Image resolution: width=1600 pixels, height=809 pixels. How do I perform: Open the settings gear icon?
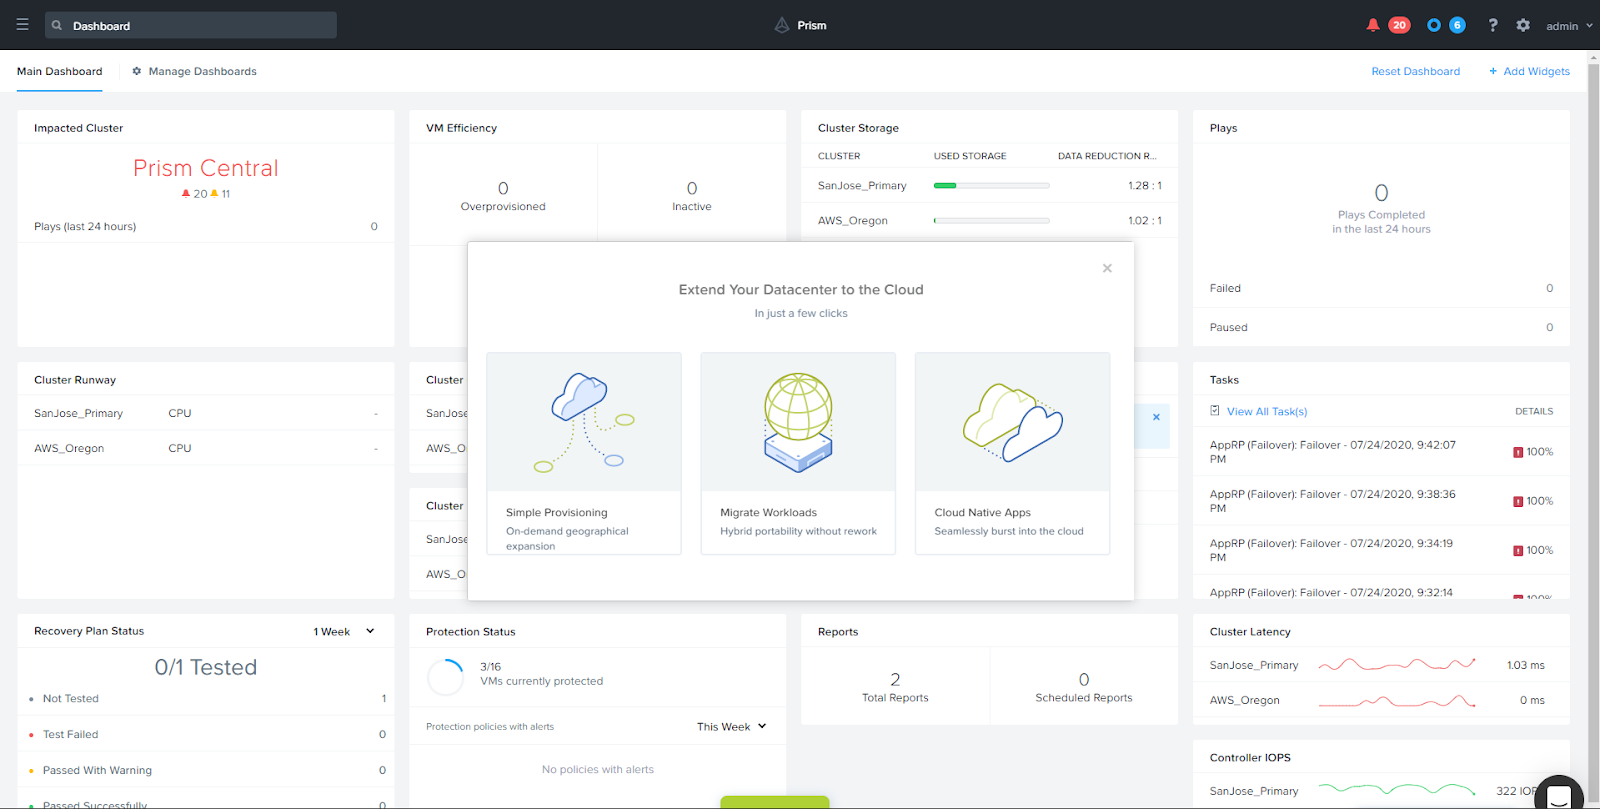coord(1523,25)
